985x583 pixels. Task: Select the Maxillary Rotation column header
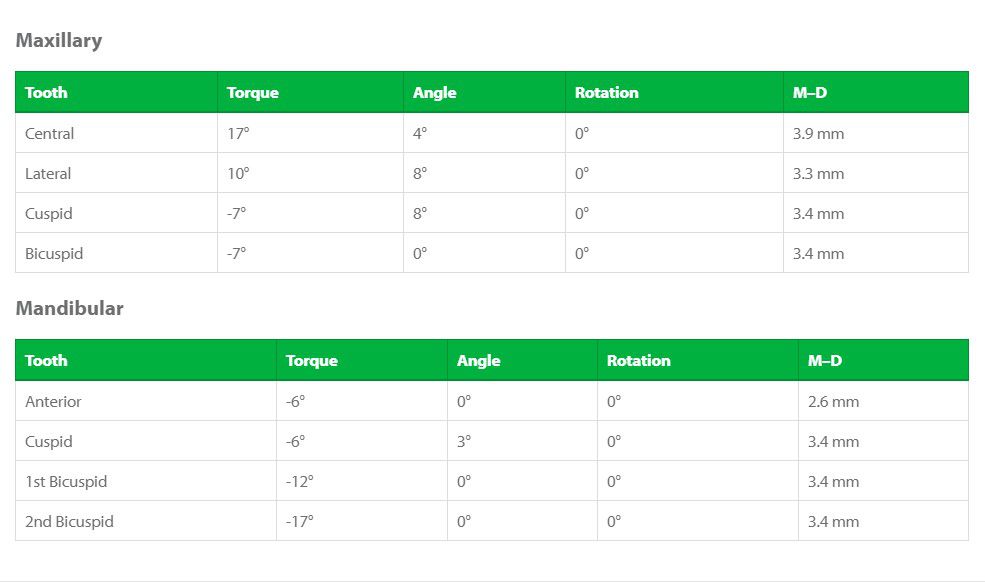point(606,92)
